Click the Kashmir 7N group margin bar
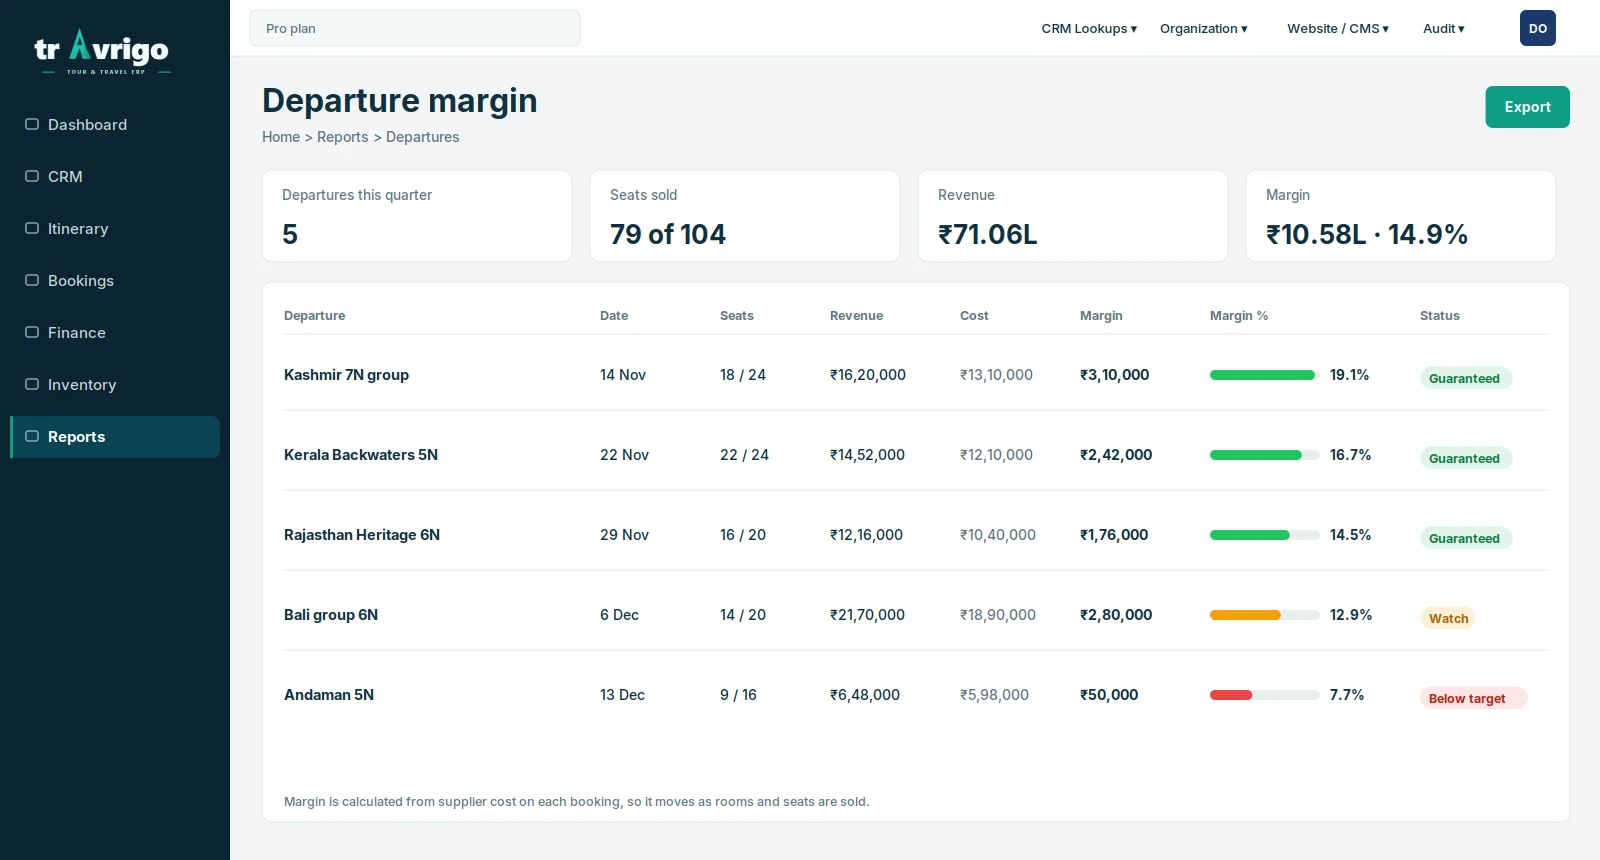Screen dimensions: 1600x860 pos(1264,375)
